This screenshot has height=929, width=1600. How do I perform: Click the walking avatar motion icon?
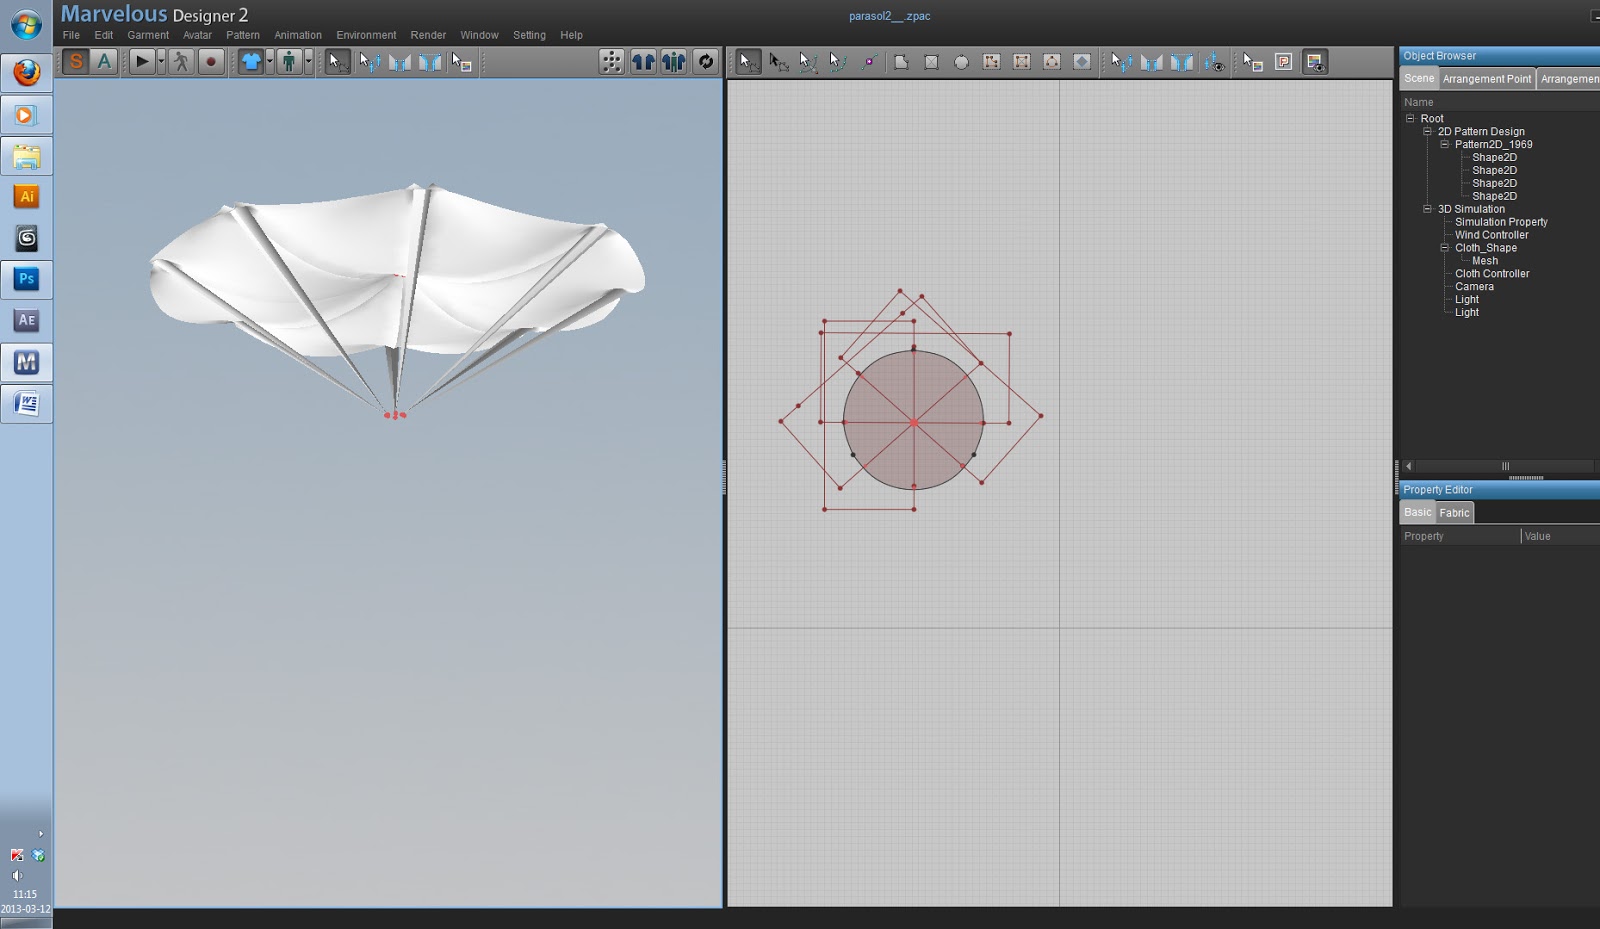coord(181,62)
